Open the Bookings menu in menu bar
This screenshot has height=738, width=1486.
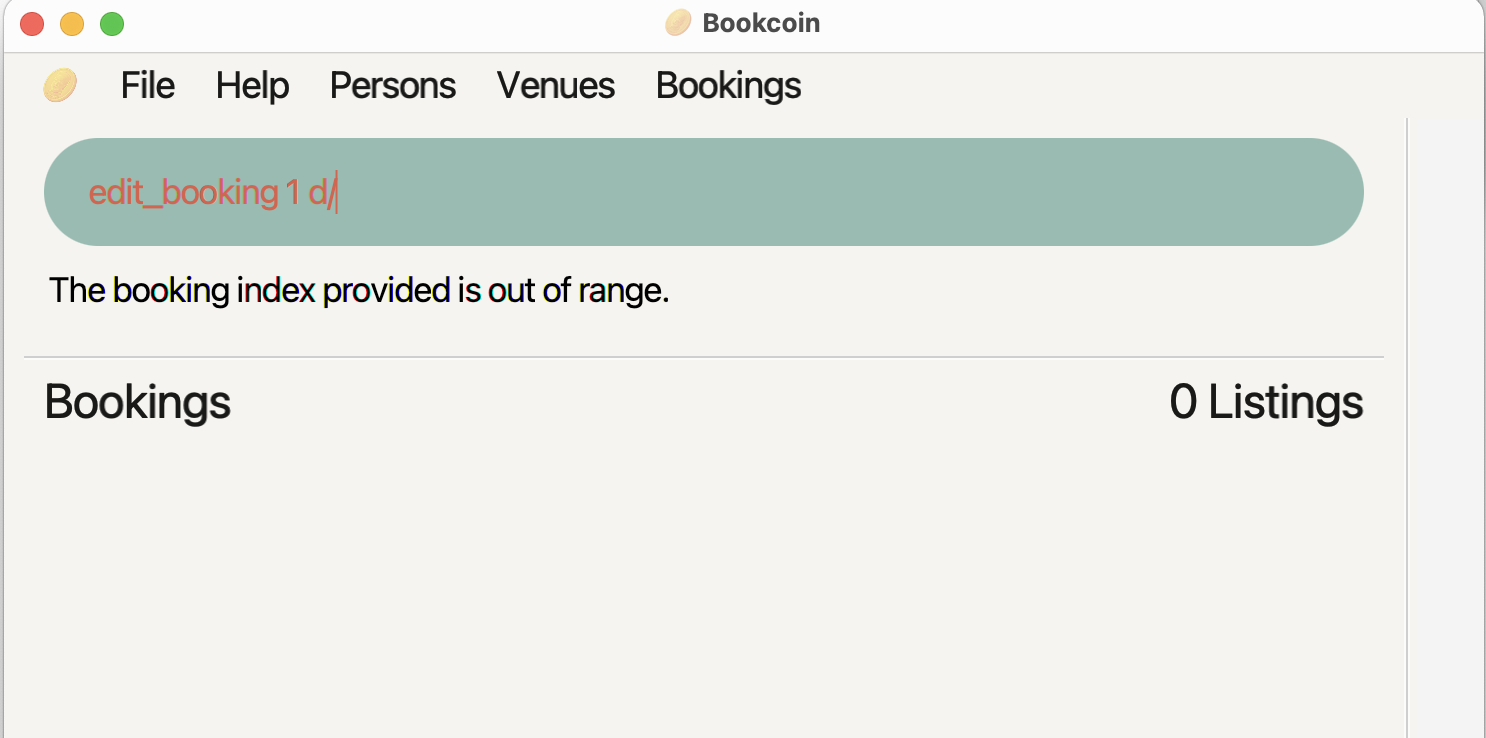pos(728,85)
